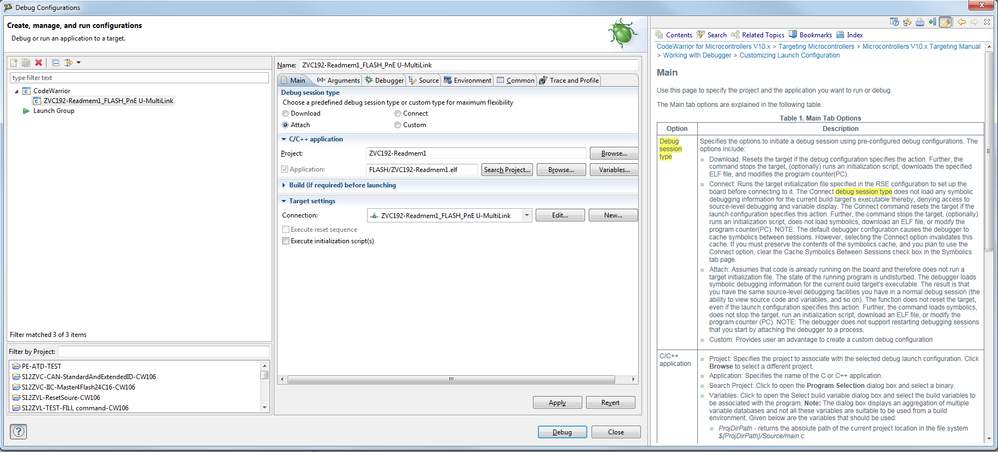Click the Launch Group green icon
The image size is (998, 452).
pyautogui.click(x=26, y=111)
